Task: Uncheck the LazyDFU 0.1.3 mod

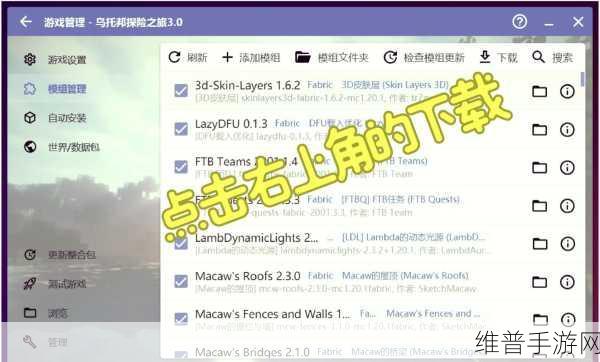Action: [x=181, y=129]
